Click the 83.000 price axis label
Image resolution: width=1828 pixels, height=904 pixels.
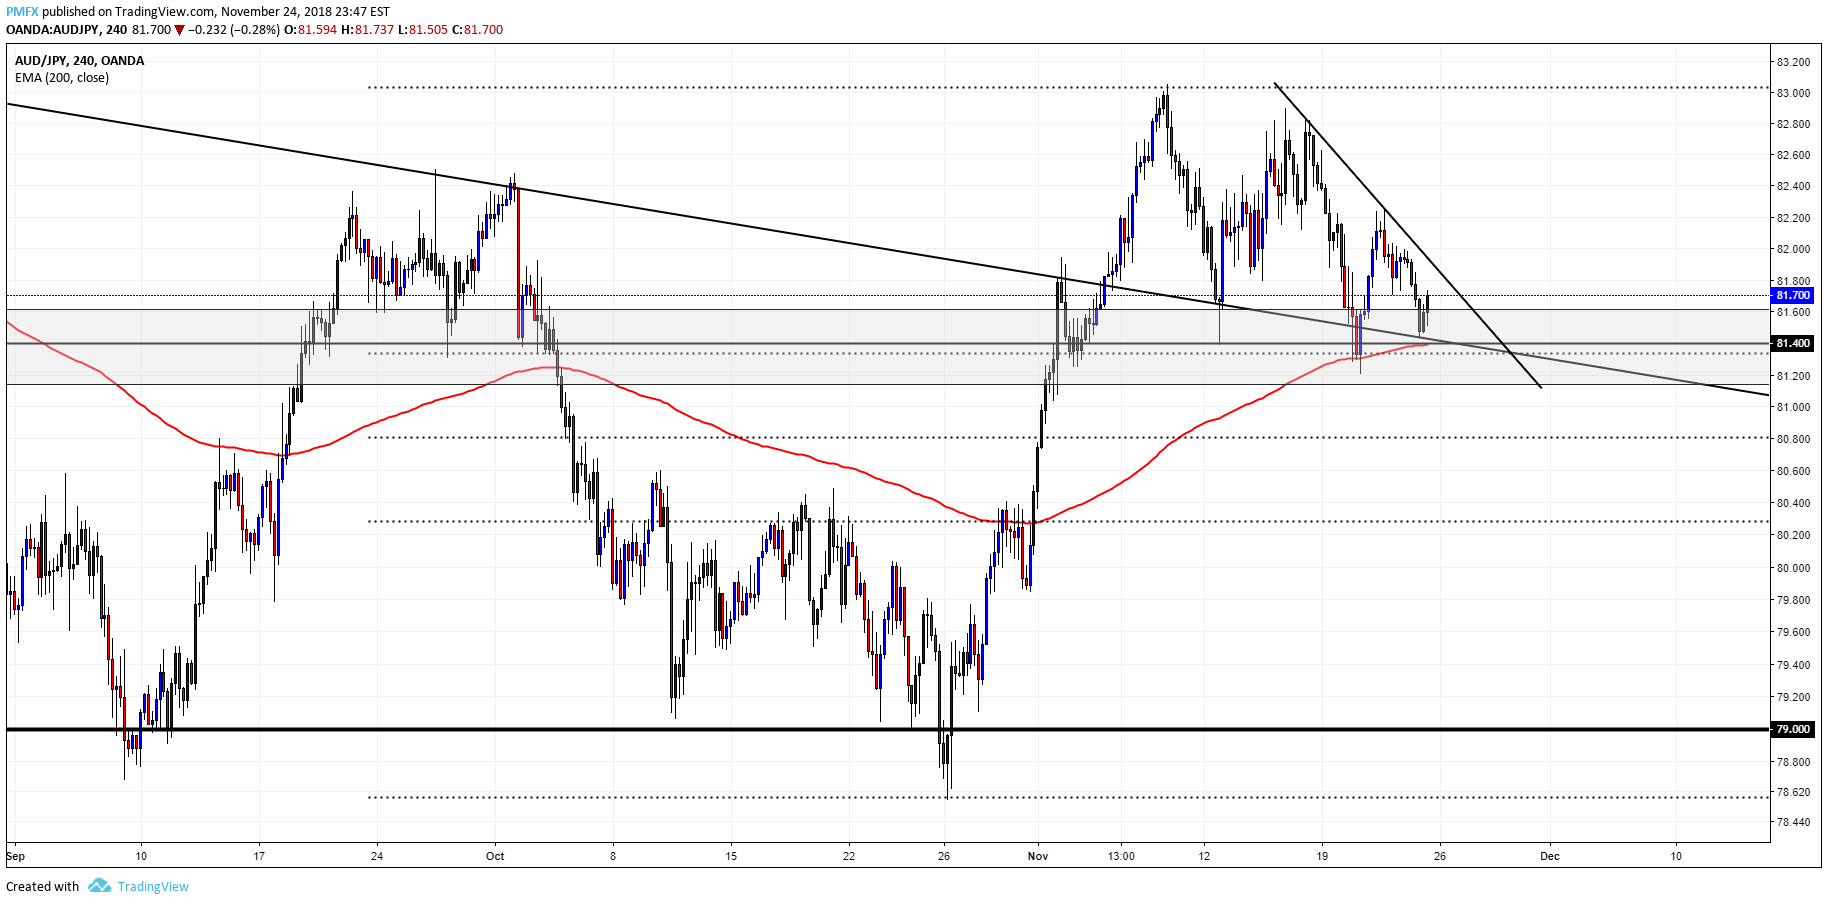coord(1793,93)
